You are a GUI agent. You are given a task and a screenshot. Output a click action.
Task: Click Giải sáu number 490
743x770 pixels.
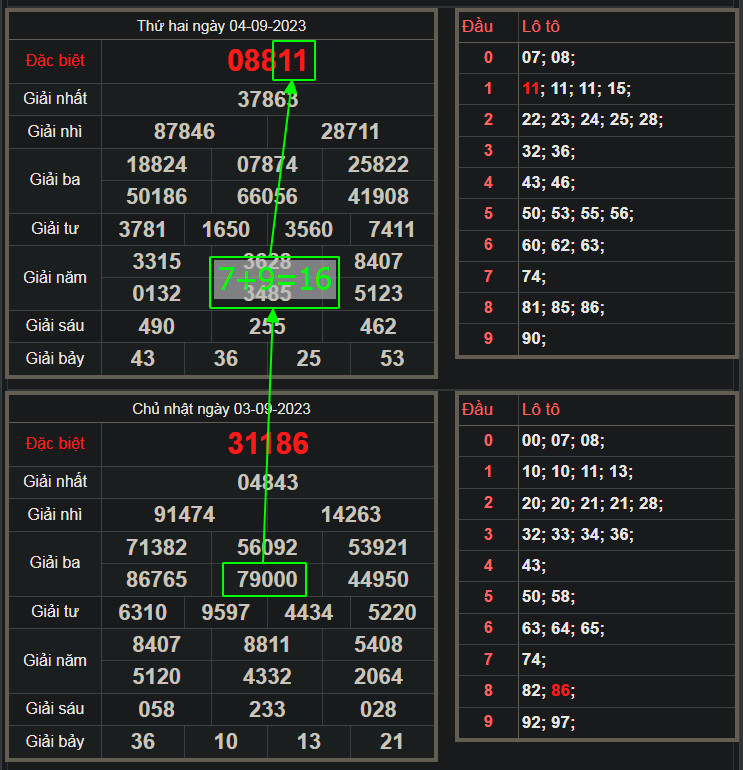pos(156,326)
